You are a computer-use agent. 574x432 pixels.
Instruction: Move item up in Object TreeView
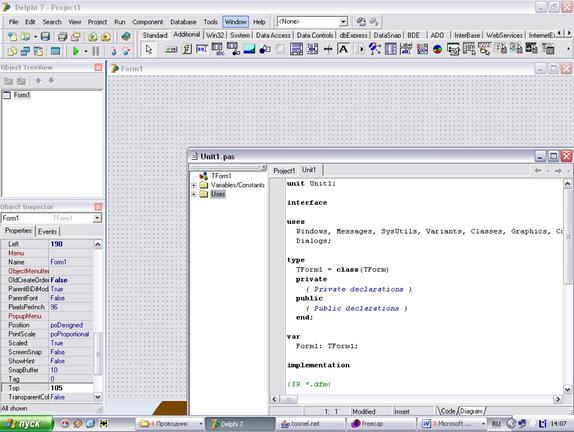38,80
